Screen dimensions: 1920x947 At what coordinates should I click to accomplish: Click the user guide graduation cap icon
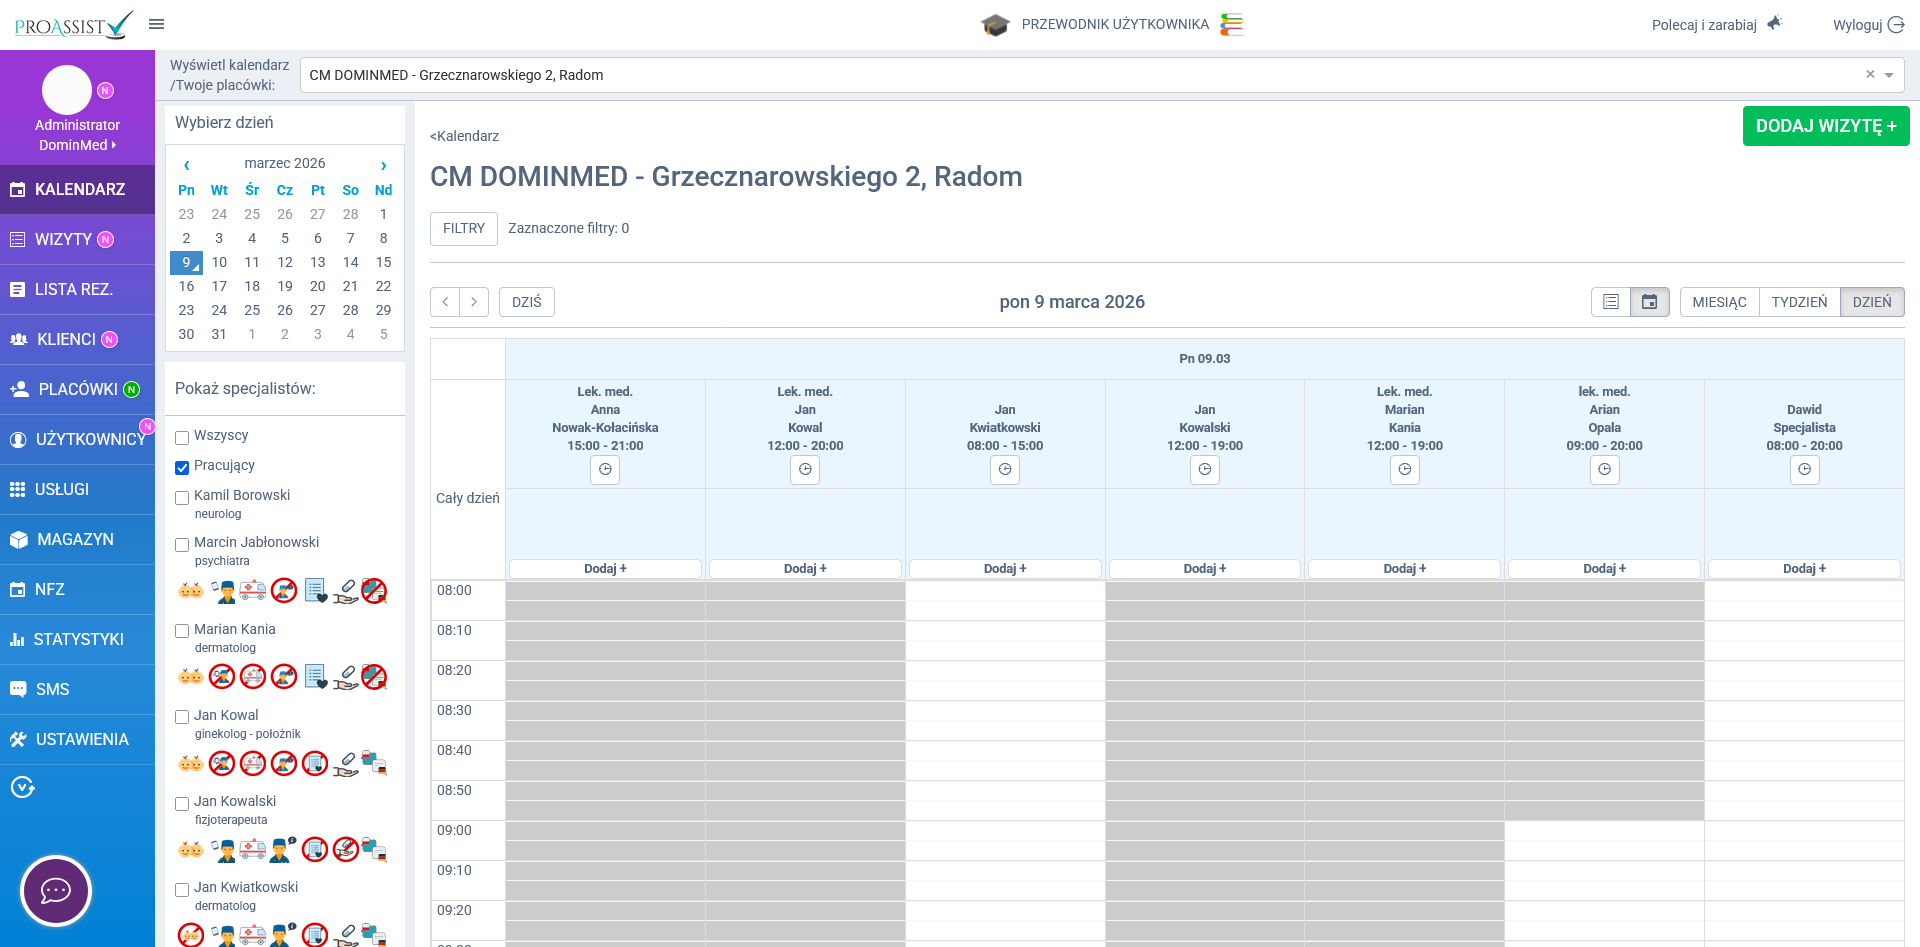coord(995,25)
